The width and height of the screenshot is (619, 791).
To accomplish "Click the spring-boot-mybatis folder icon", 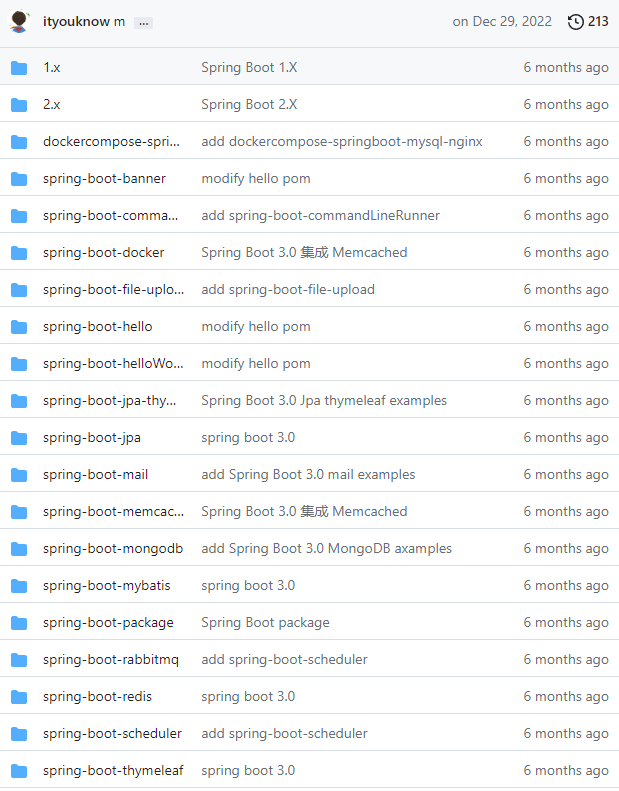I will tap(19, 586).
